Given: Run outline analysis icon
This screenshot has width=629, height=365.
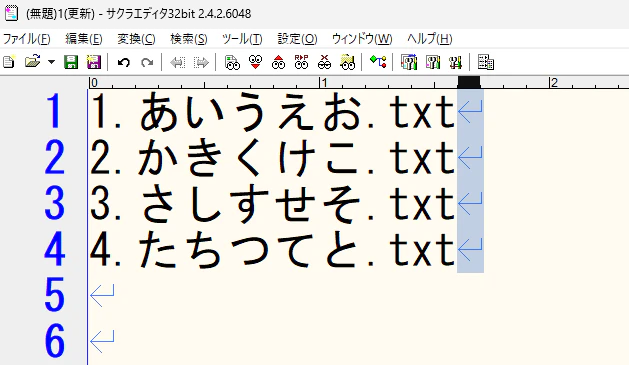Looking at the screenshot, I should 378,62.
